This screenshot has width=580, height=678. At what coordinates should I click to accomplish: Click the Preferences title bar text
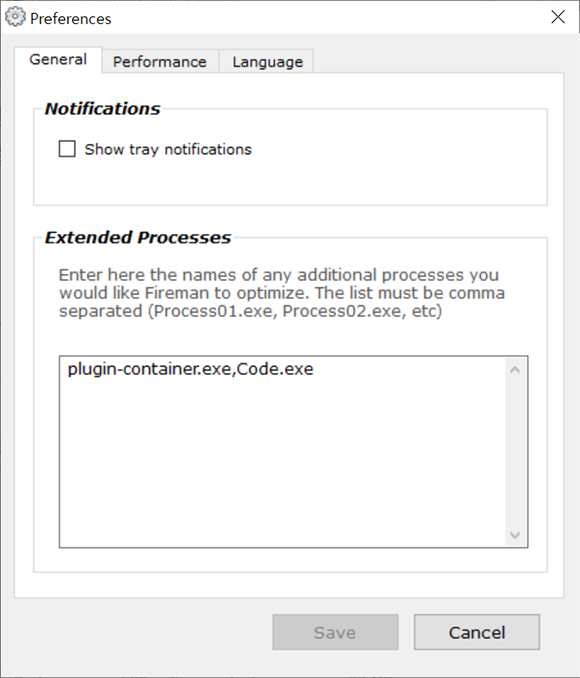click(x=70, y=19)
